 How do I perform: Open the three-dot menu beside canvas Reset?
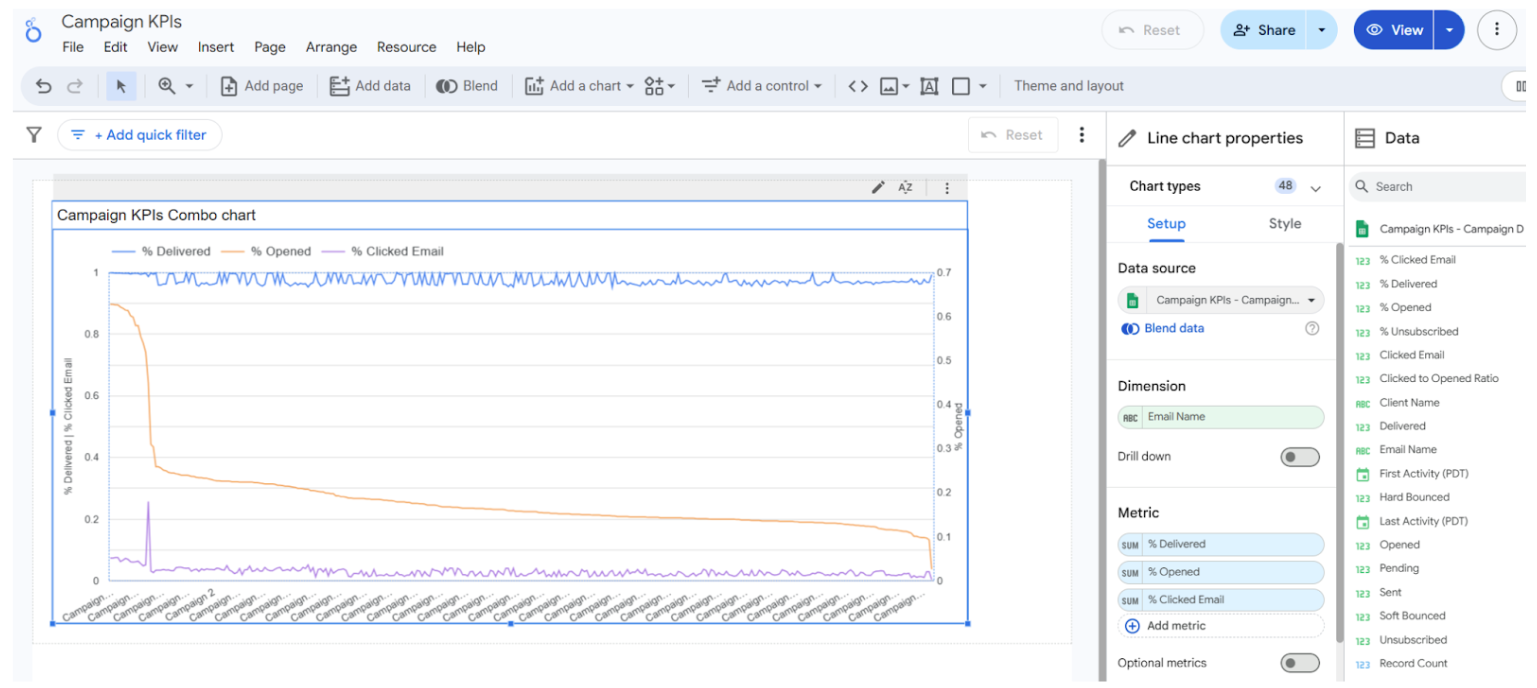pos(1081,134)
